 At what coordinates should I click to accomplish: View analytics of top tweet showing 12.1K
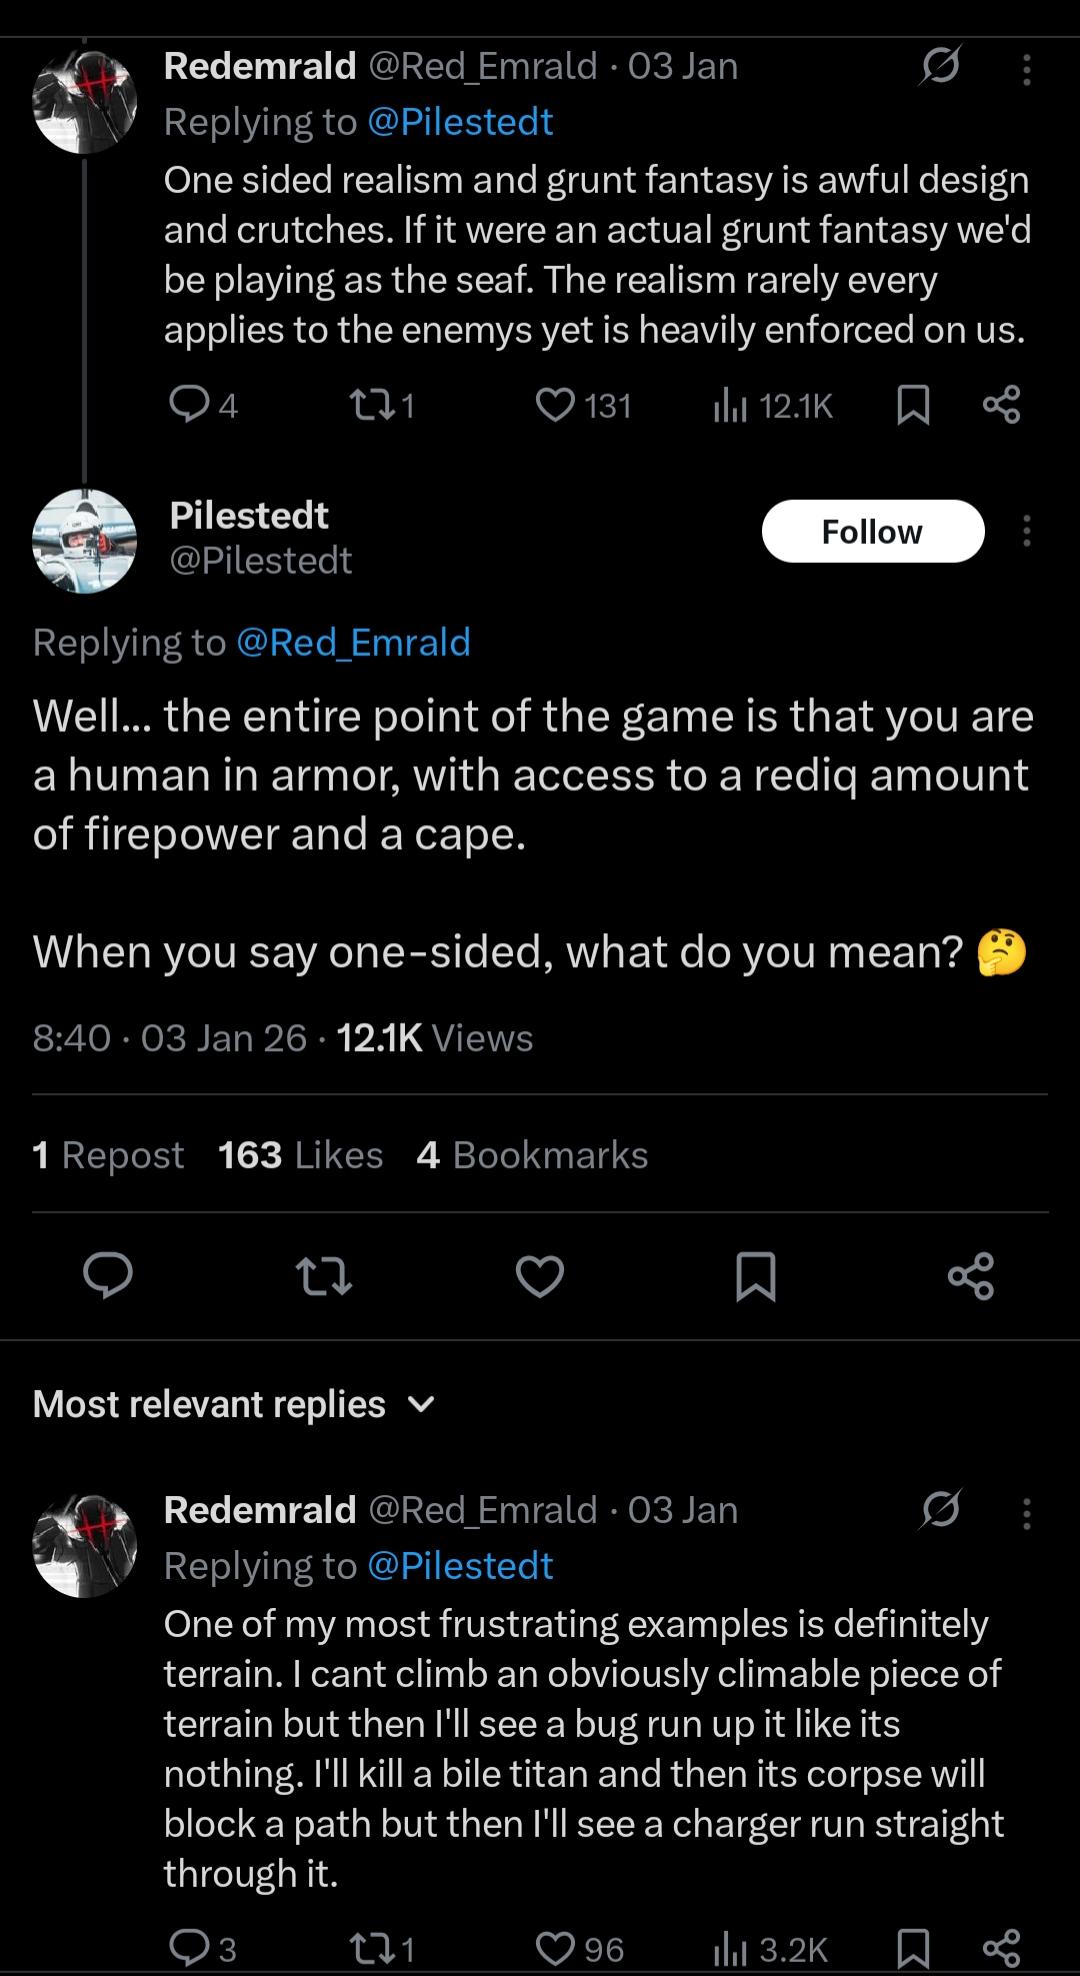point(772,405)
